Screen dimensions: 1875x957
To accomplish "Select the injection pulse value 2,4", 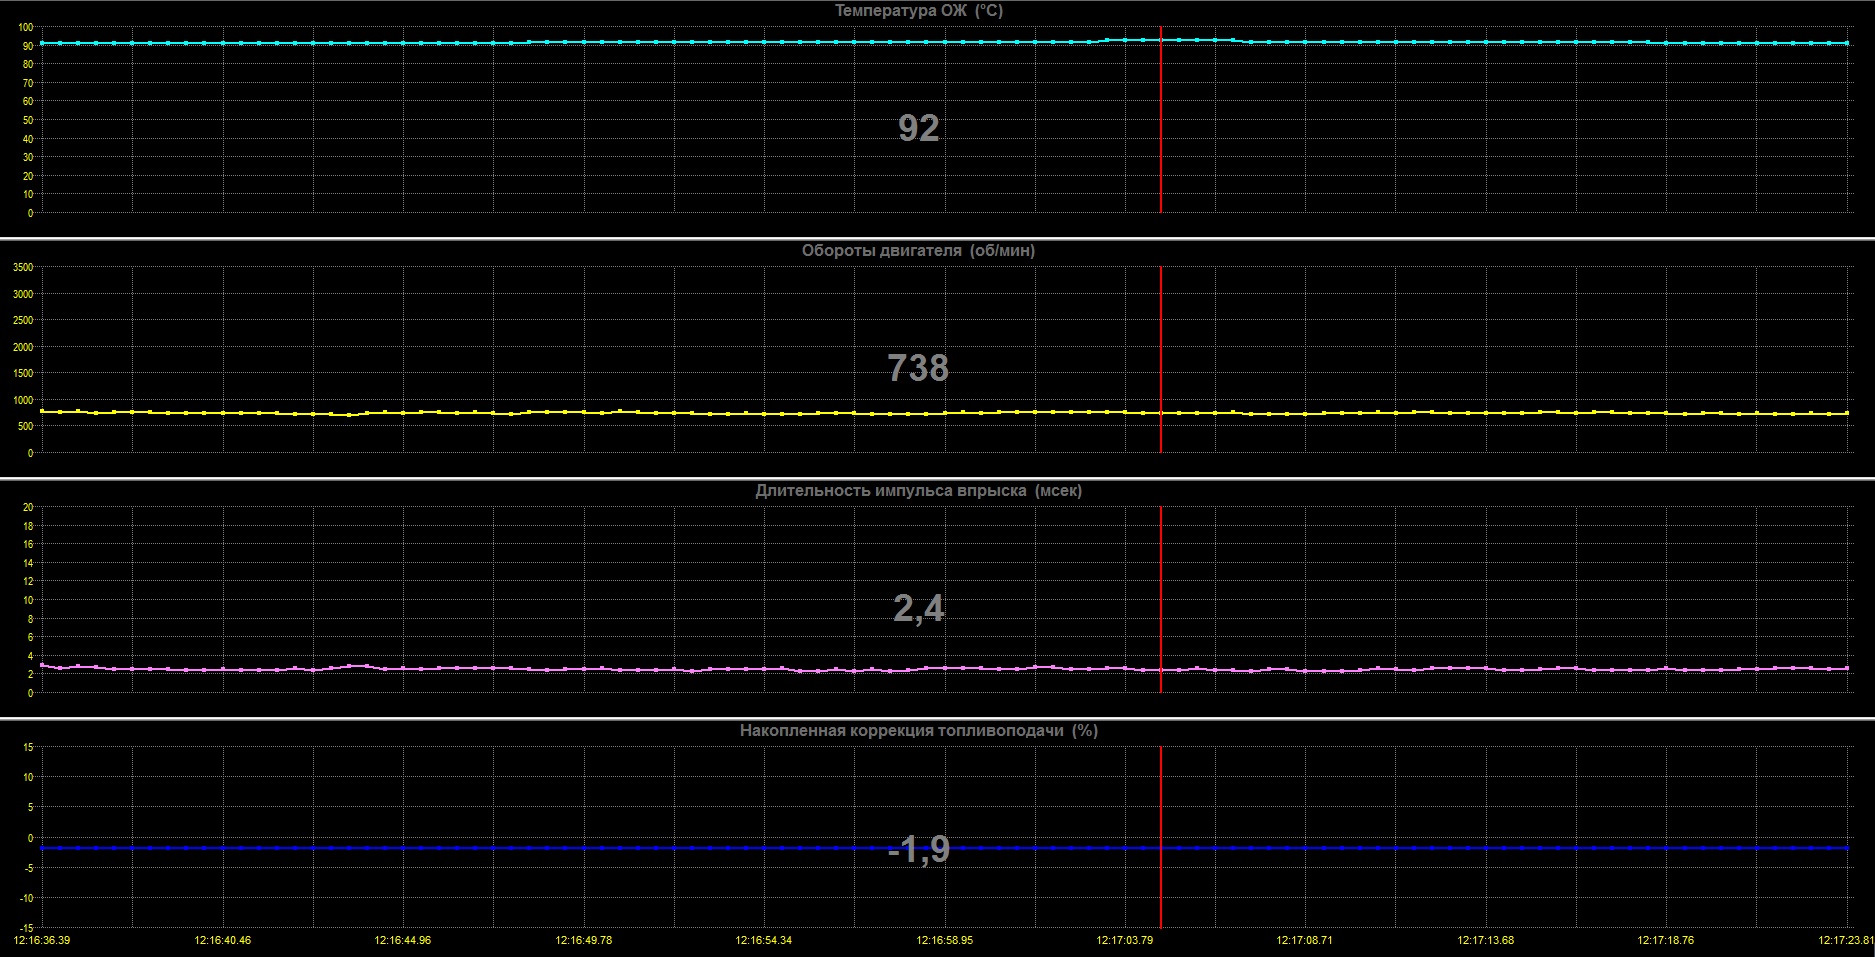I will (918, 608).
